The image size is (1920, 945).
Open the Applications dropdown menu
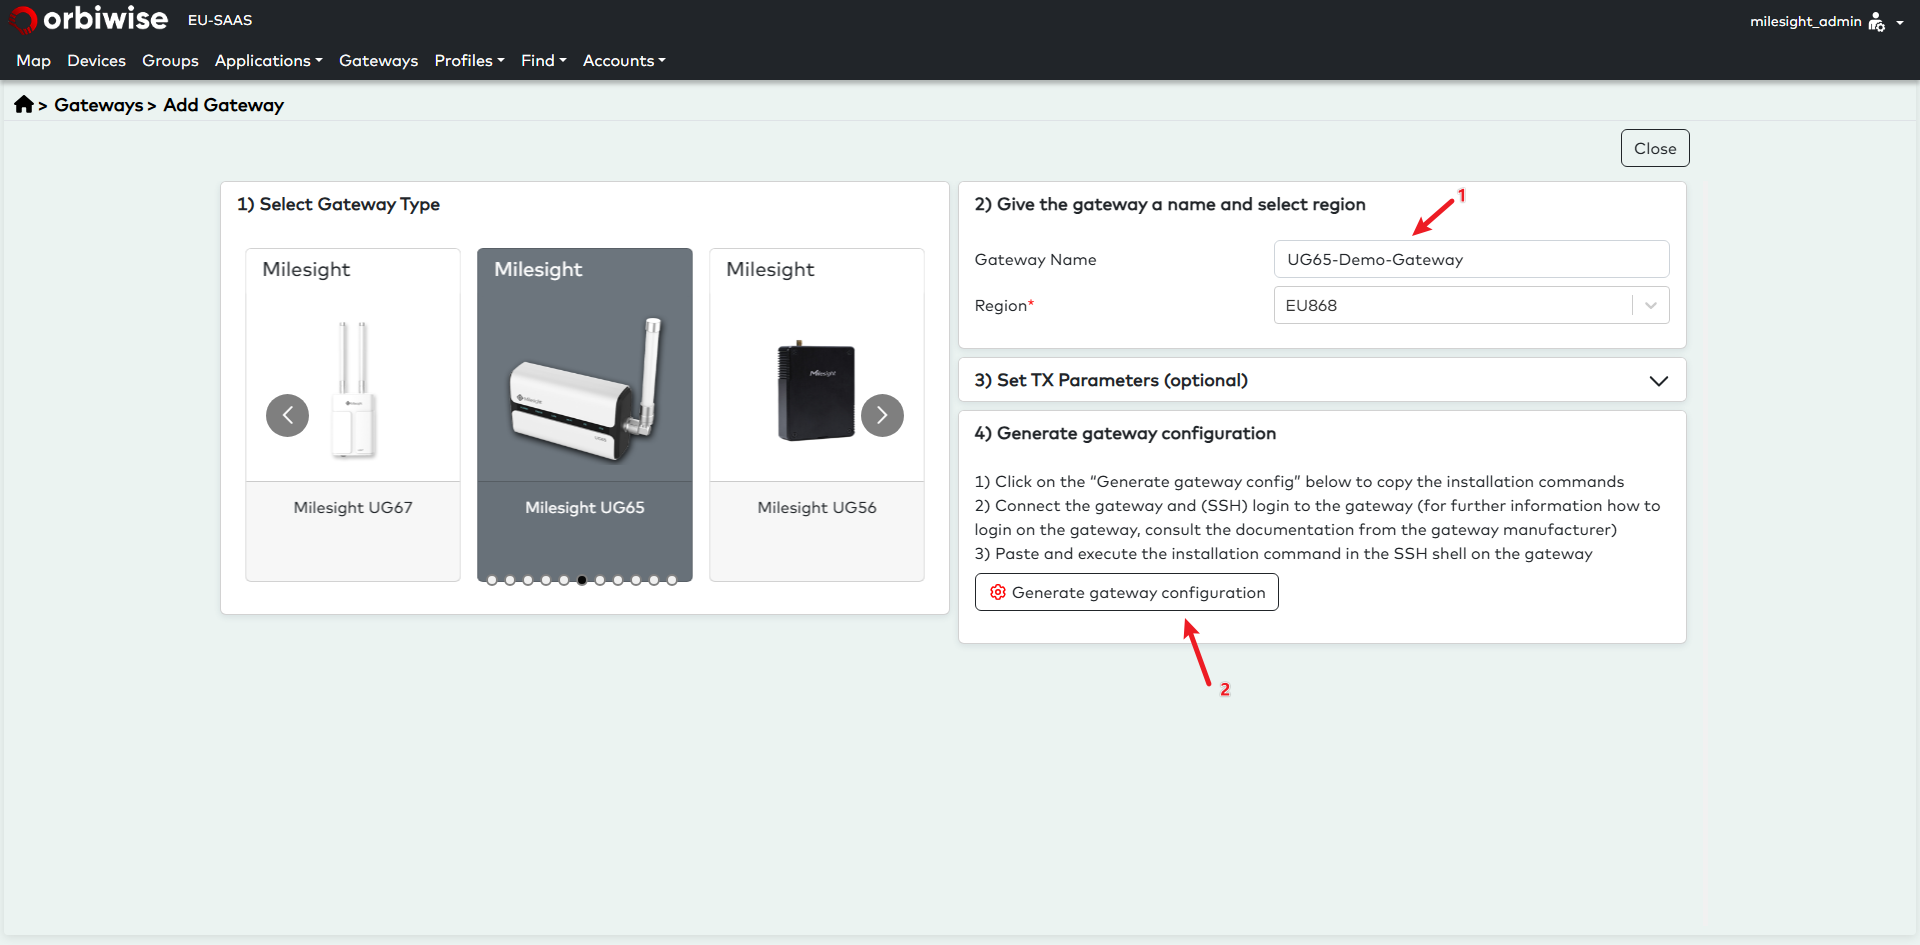(268, 61)
